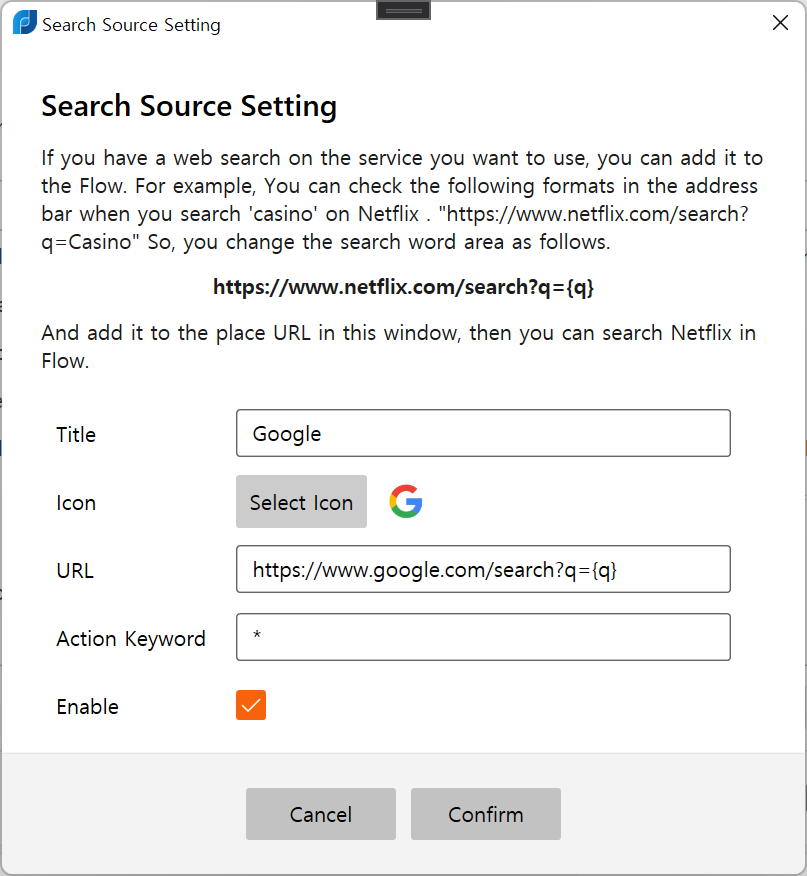Viewport: 807px width, 876px height.
Task: Click the Google logo icon preview
Action: pyautogui.click(x=406, y=501)
